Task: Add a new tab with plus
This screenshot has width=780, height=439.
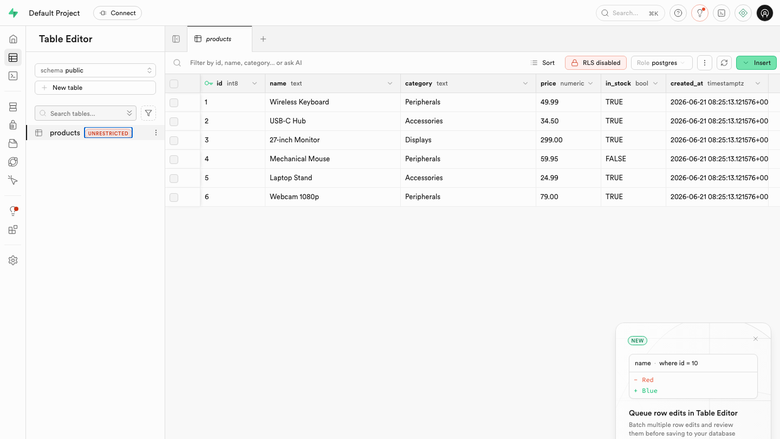Action: [x=263, y=39]
